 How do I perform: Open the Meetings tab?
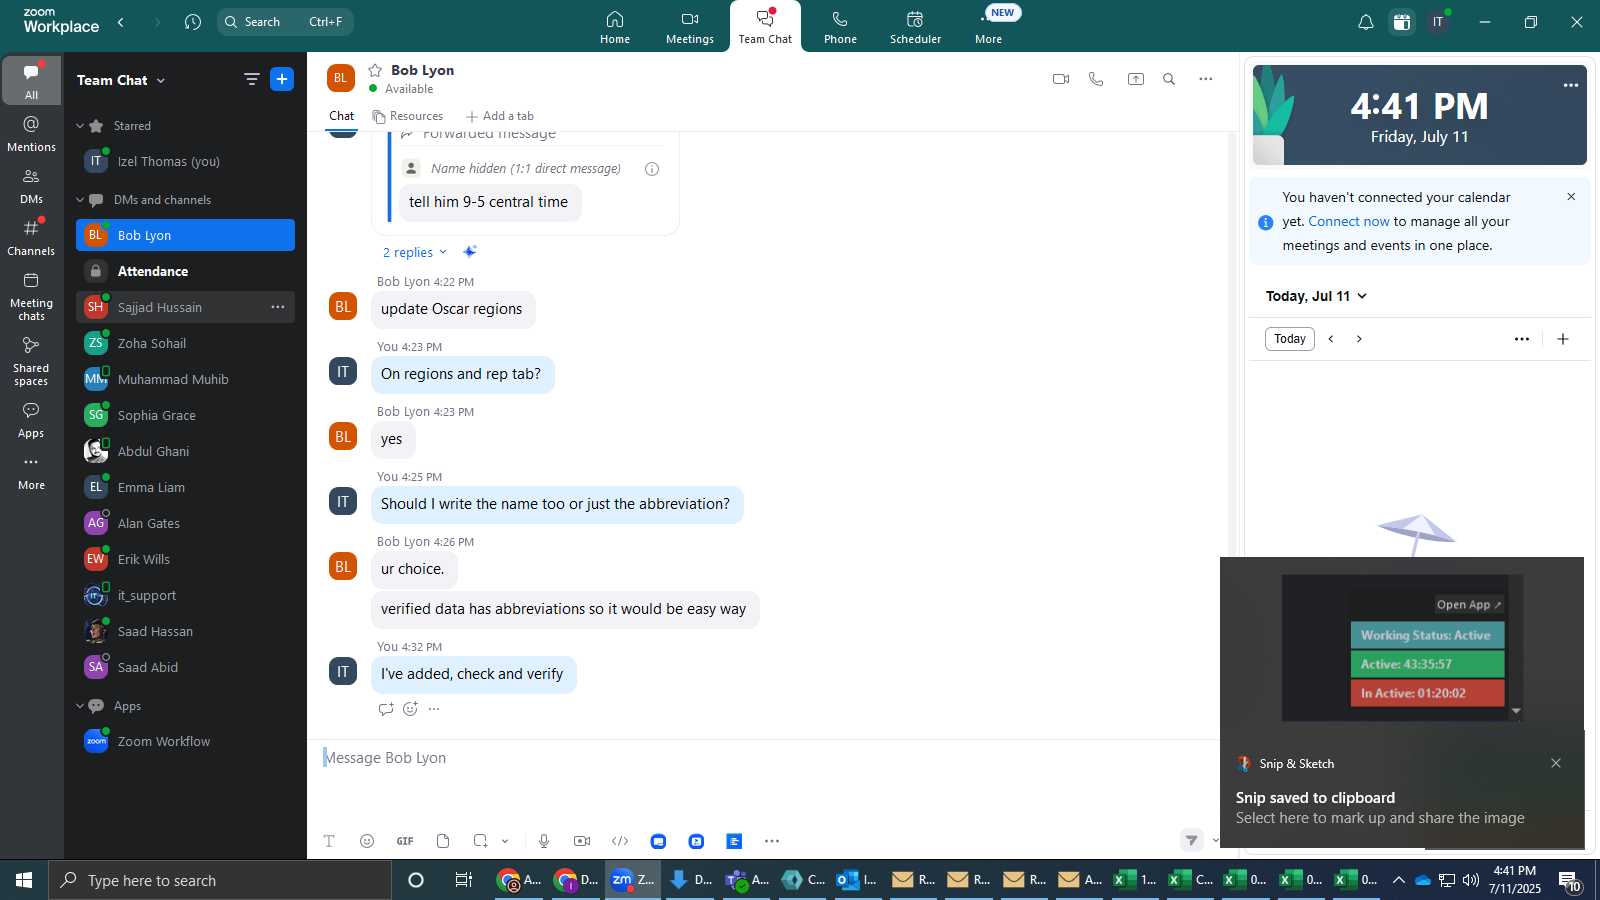690,27
